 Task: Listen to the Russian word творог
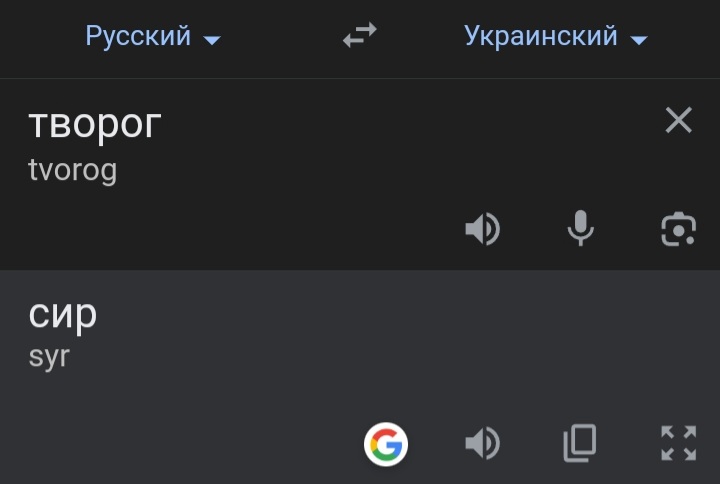482,229
